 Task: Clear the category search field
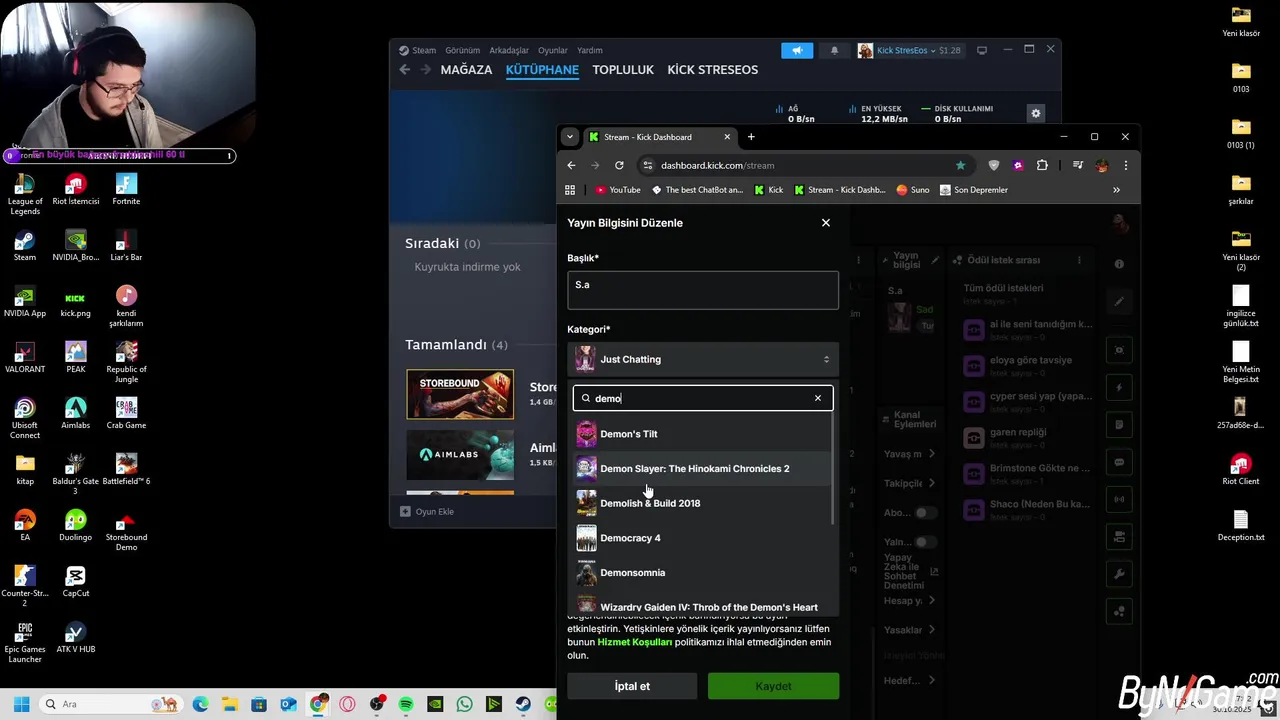(x=817, y=398)
